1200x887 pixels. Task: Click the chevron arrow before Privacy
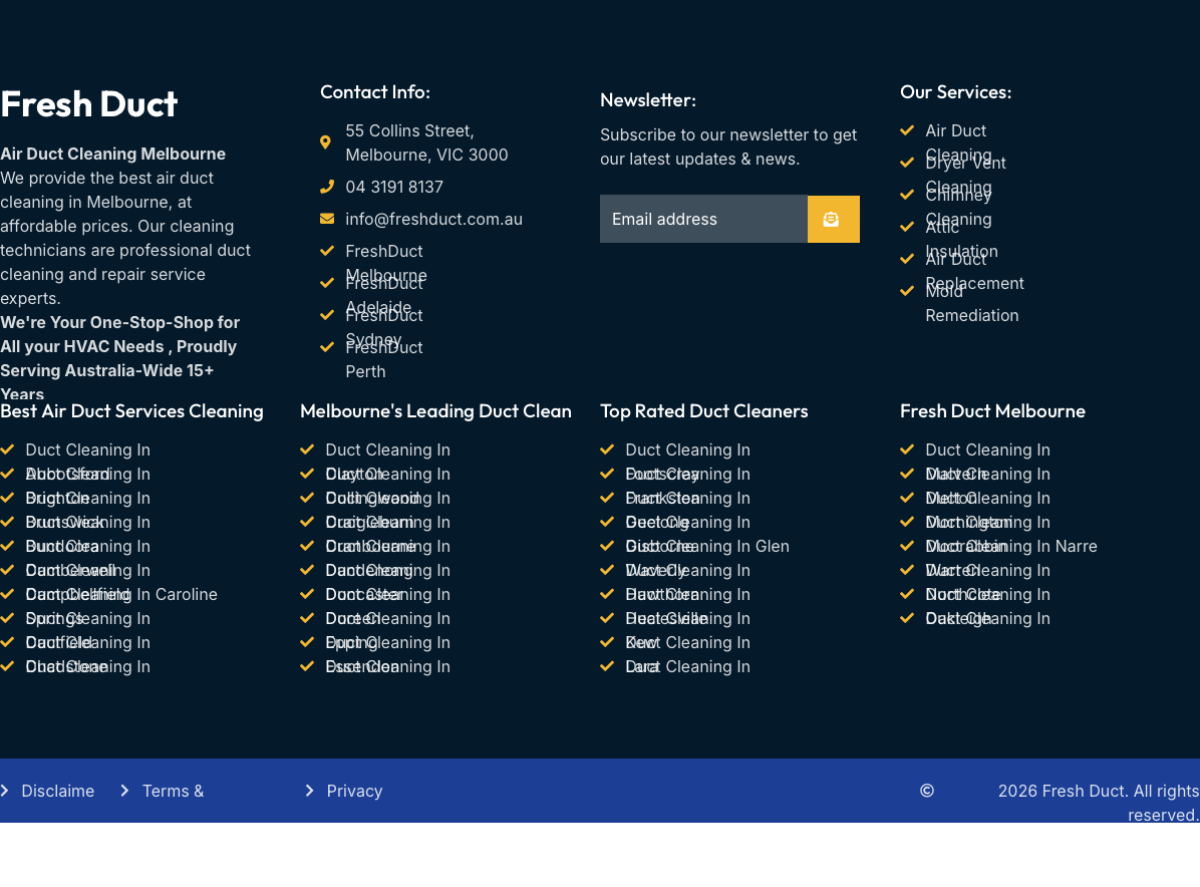309,791
